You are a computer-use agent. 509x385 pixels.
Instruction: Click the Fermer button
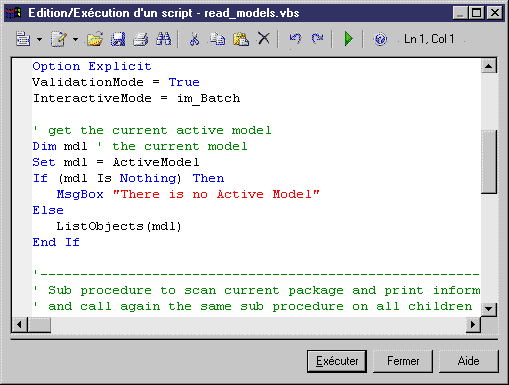[x=403, y=361]
